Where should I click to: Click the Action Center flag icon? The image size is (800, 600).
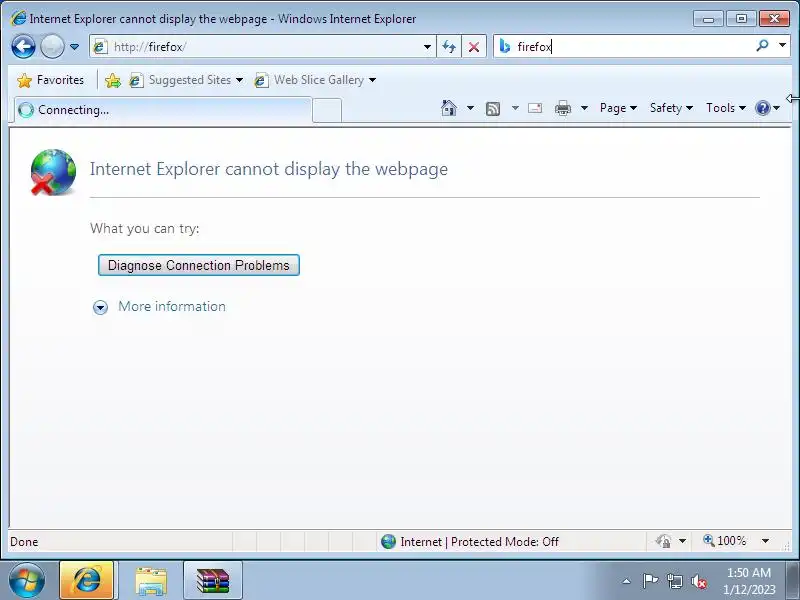(650, 581)
